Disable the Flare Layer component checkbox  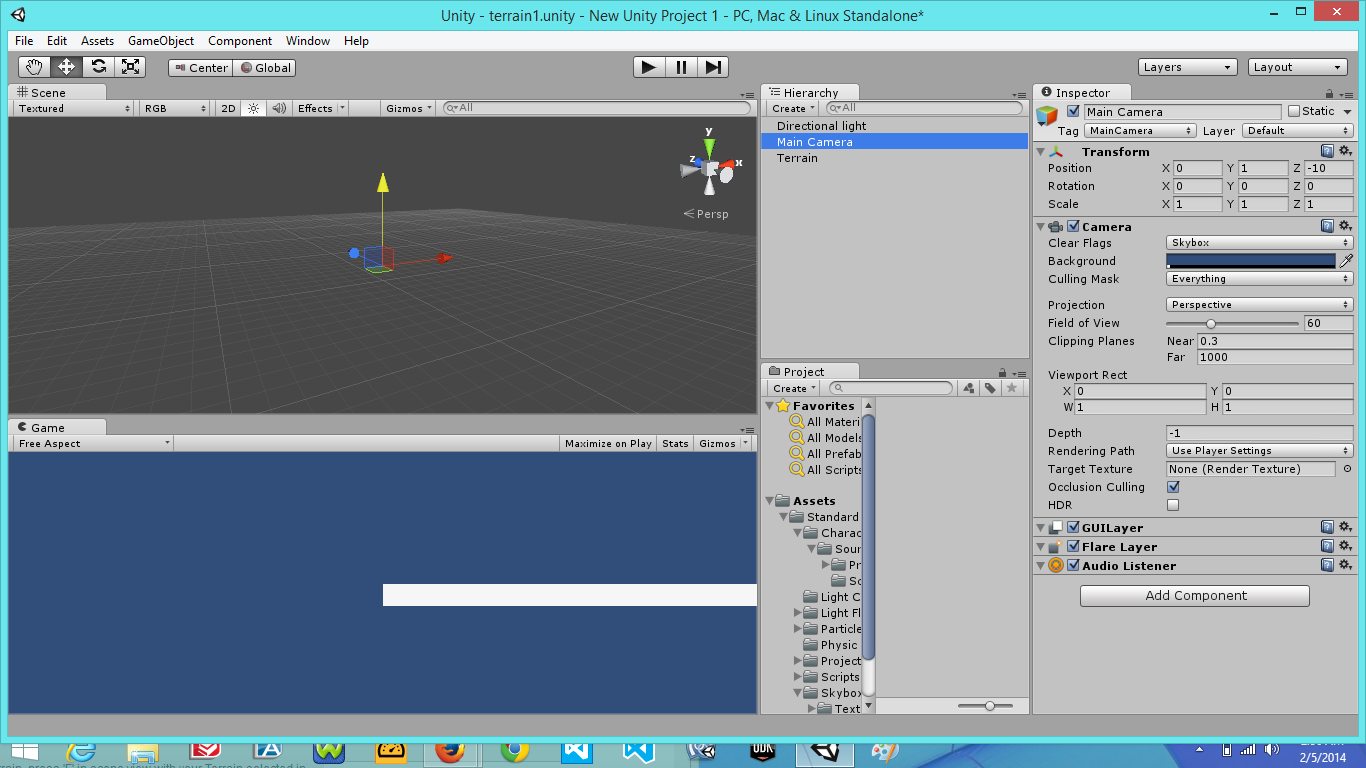(1073, 546)
